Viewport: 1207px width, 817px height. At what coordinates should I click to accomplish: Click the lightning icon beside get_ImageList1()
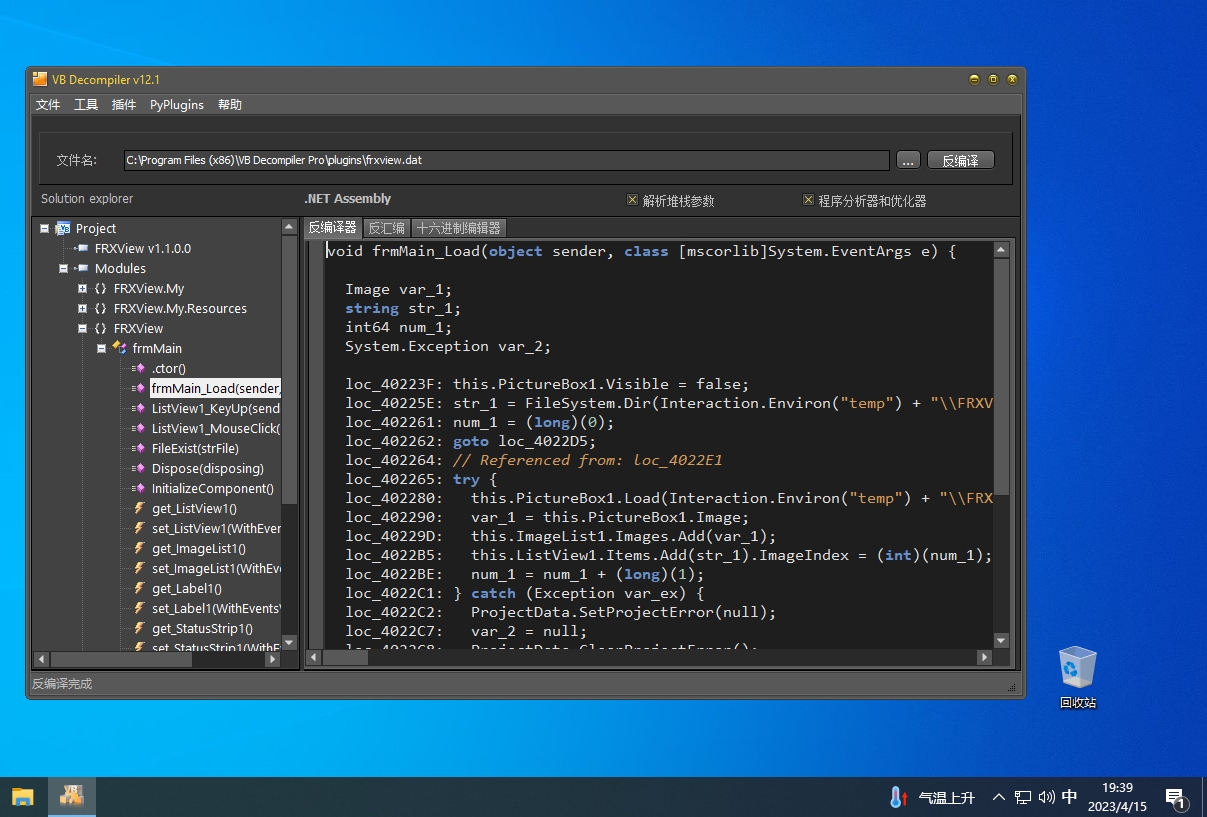(140, 548)
